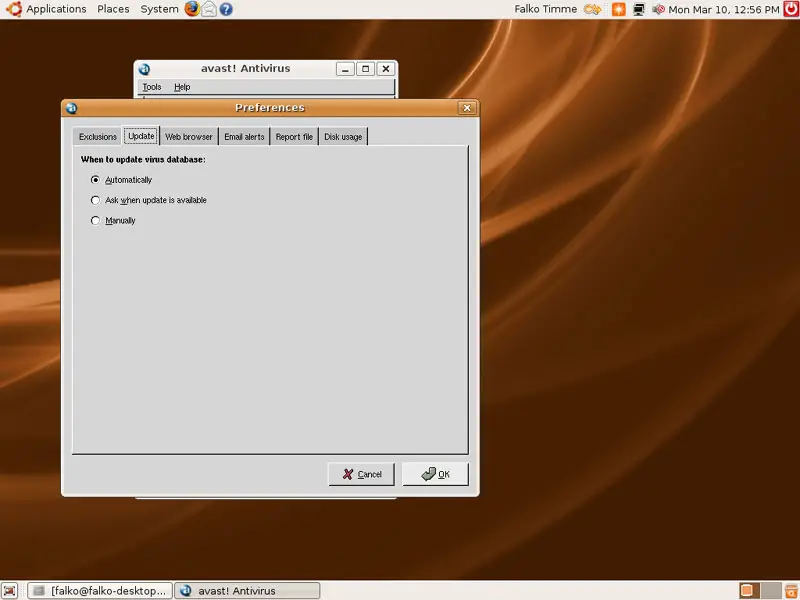Confirm preferences with OK button

coord(435,474)
